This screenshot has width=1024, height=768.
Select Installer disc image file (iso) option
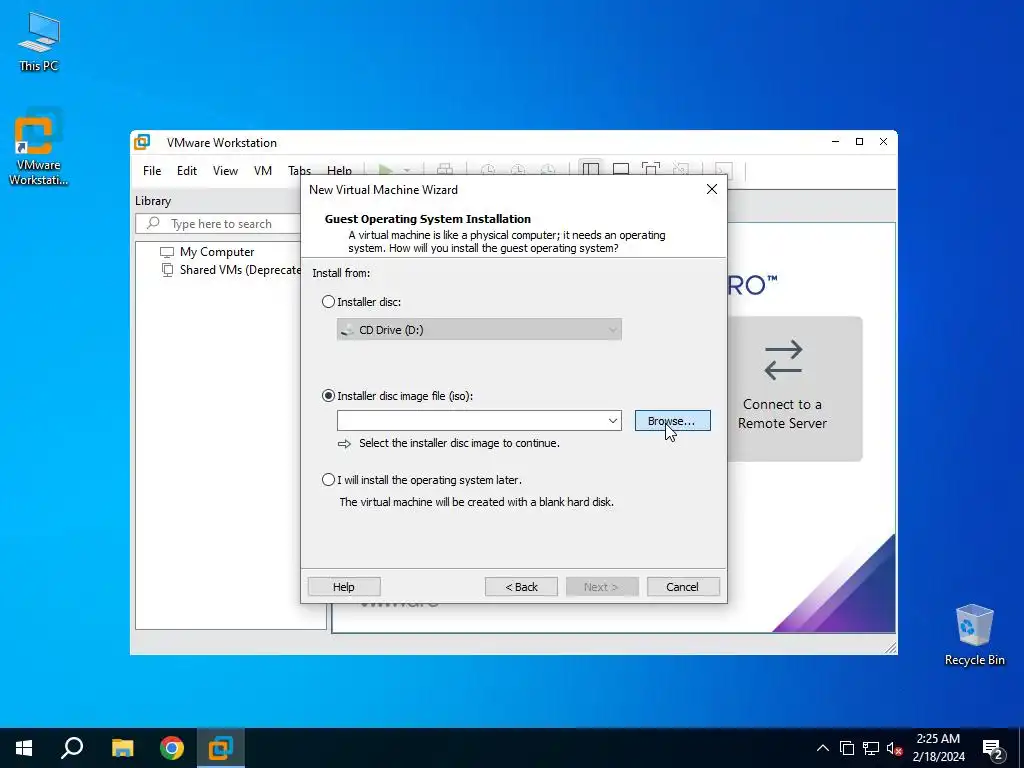[x=328, y=396]
